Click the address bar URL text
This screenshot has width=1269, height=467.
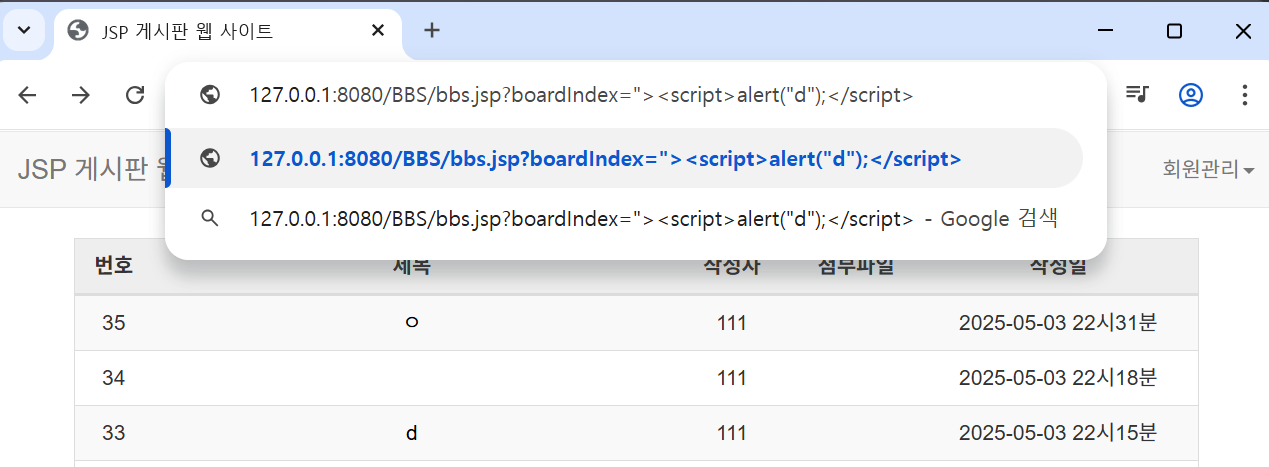coord(582,96)
